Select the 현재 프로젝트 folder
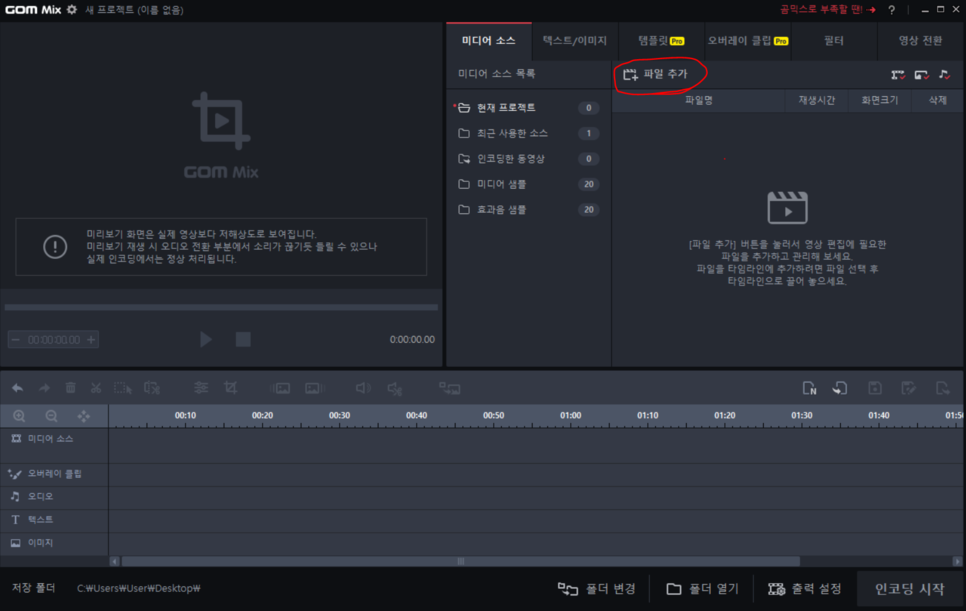Image resolution: width=966 pixels, height=611 pixels. click(x=529, y=108)
